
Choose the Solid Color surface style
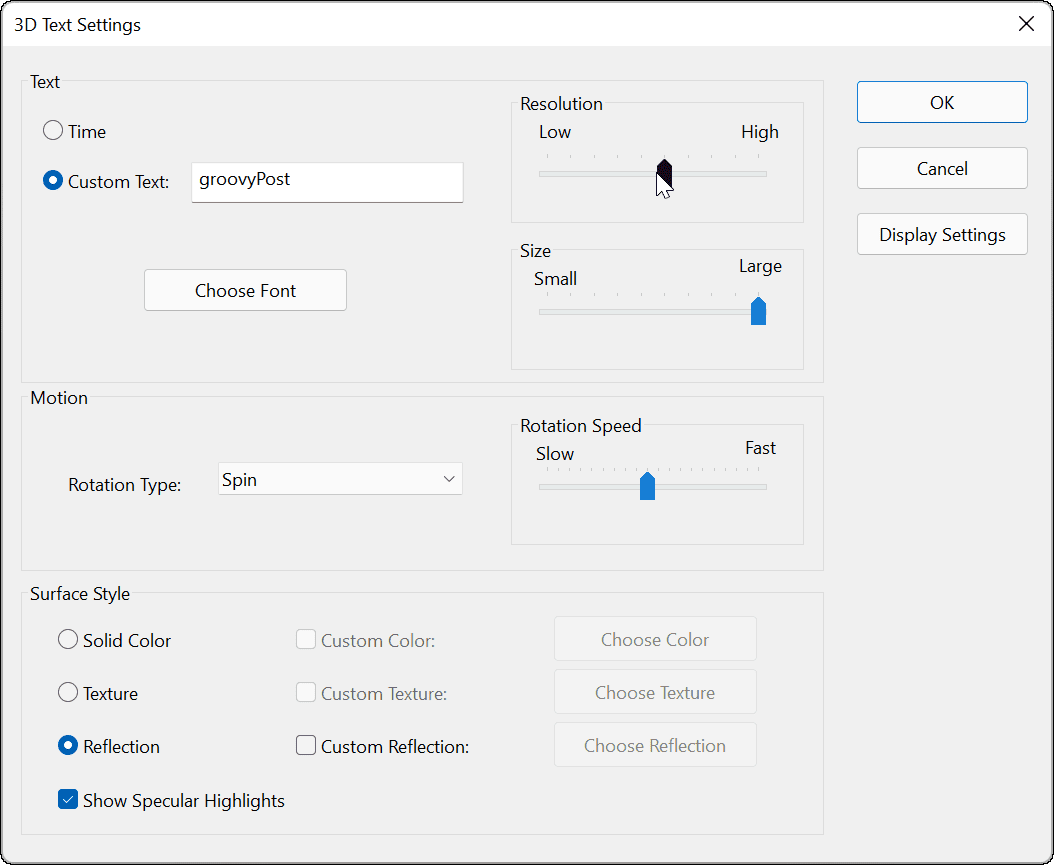coord(67,640)
